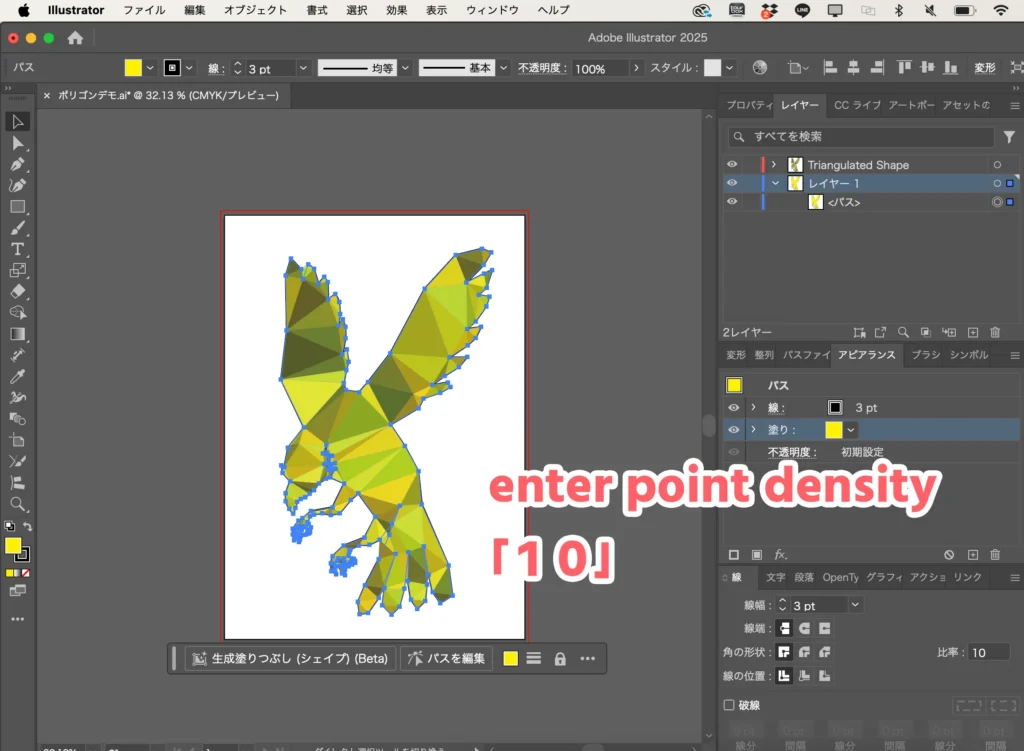
Task: Pick the Eyedropper tool
Action: tap(18, 377)
